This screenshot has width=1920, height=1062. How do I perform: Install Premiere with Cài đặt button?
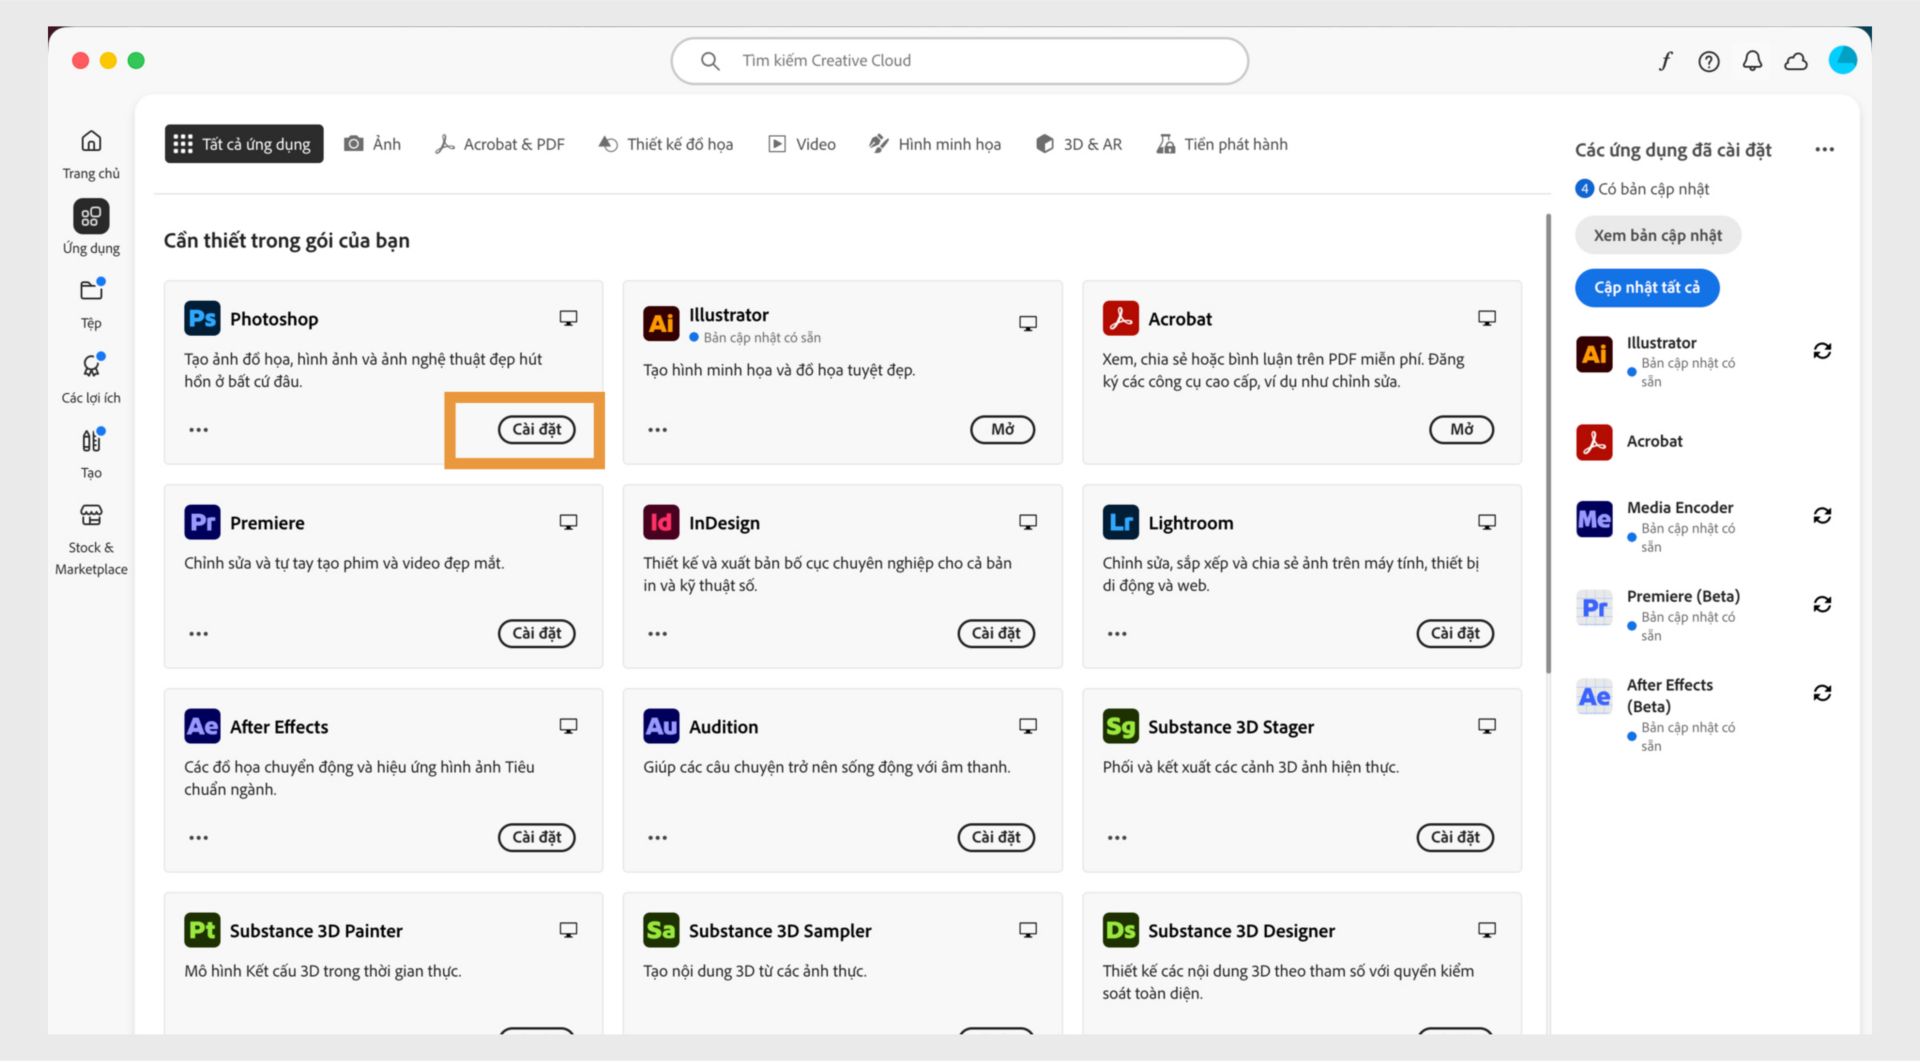pos(537,634)
